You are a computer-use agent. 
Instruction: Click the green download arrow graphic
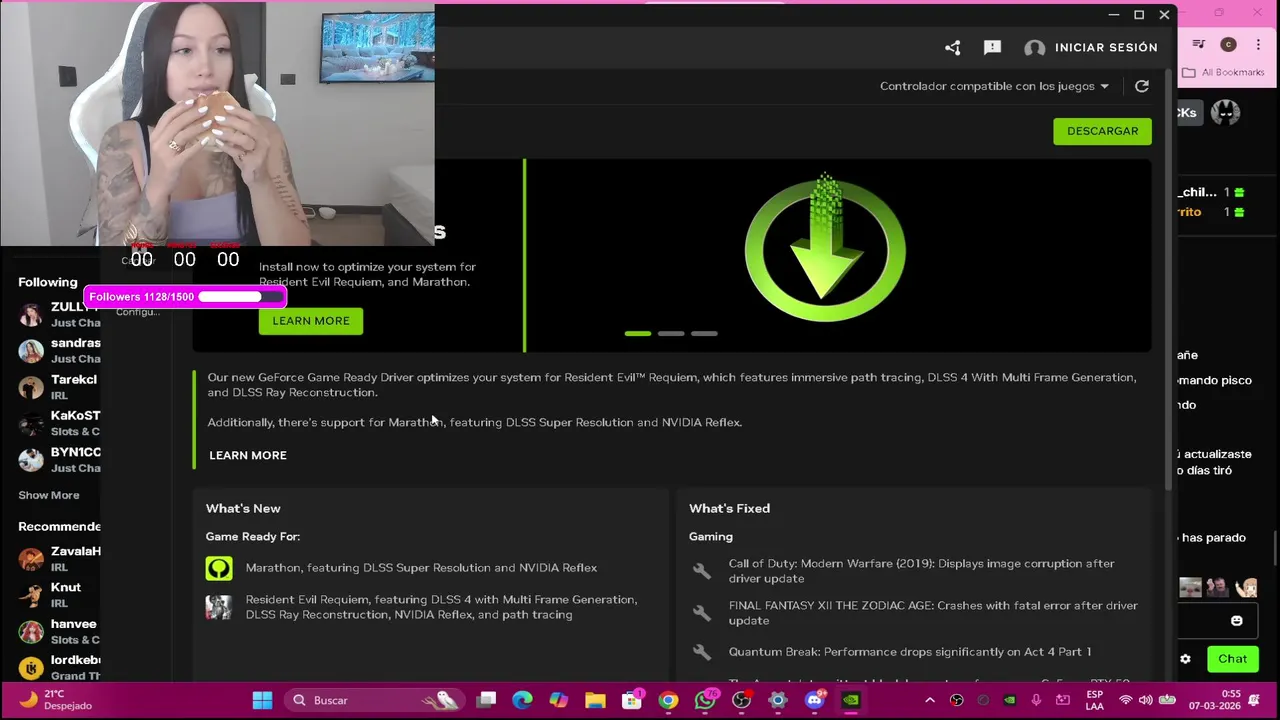coord(825,250)
